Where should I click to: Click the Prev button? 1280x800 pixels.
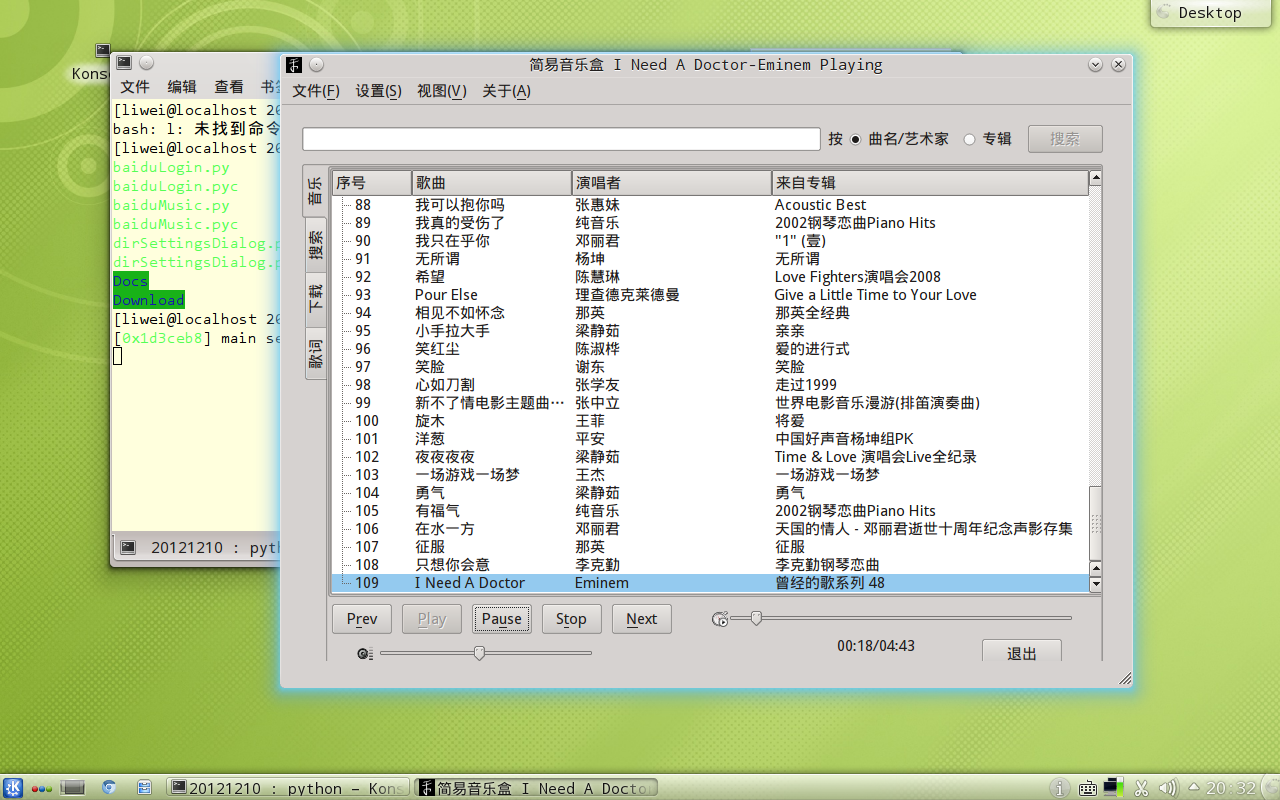pos(362,619)
